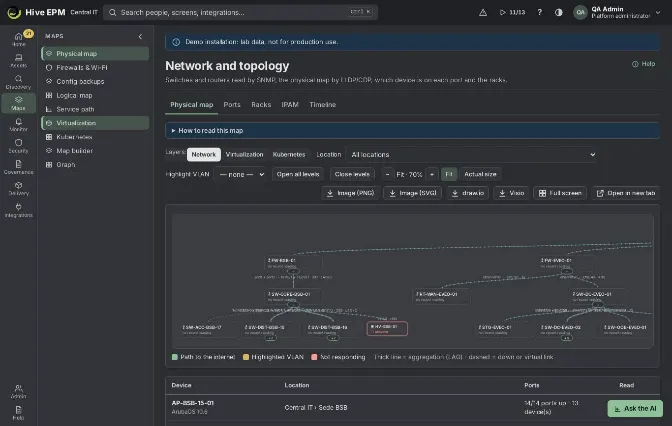The width and height of the screenshot is (672, 426).
Task: Open the Security shield section
Action: [18, 146]
